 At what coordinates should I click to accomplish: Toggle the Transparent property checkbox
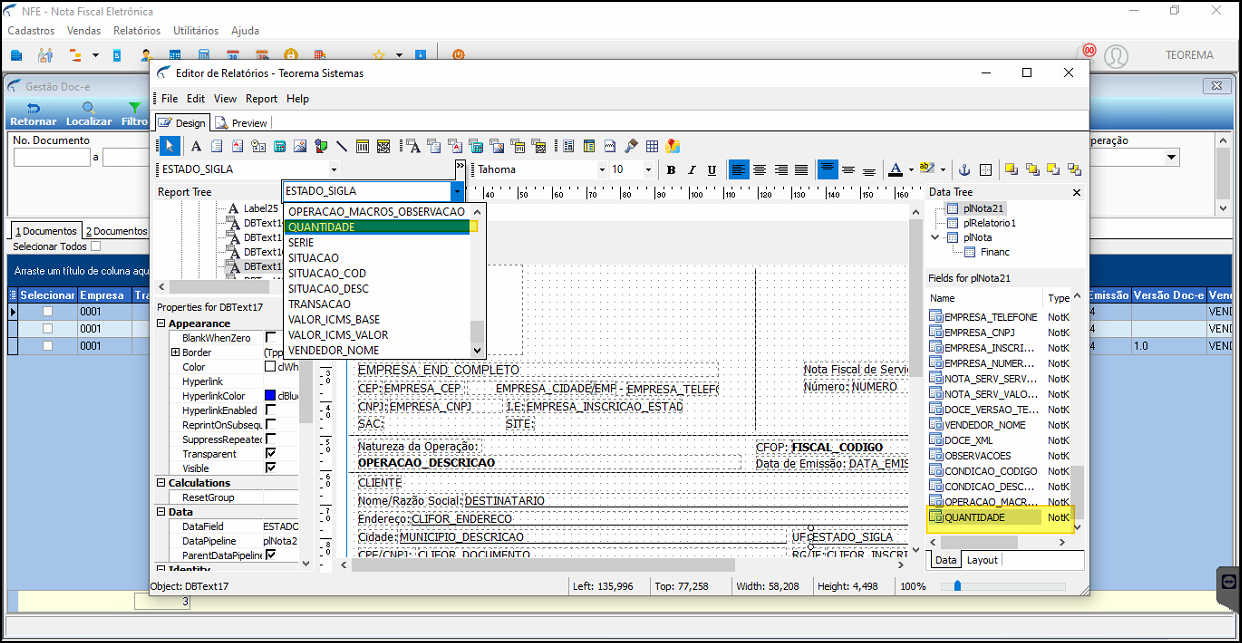coord(270,454)
